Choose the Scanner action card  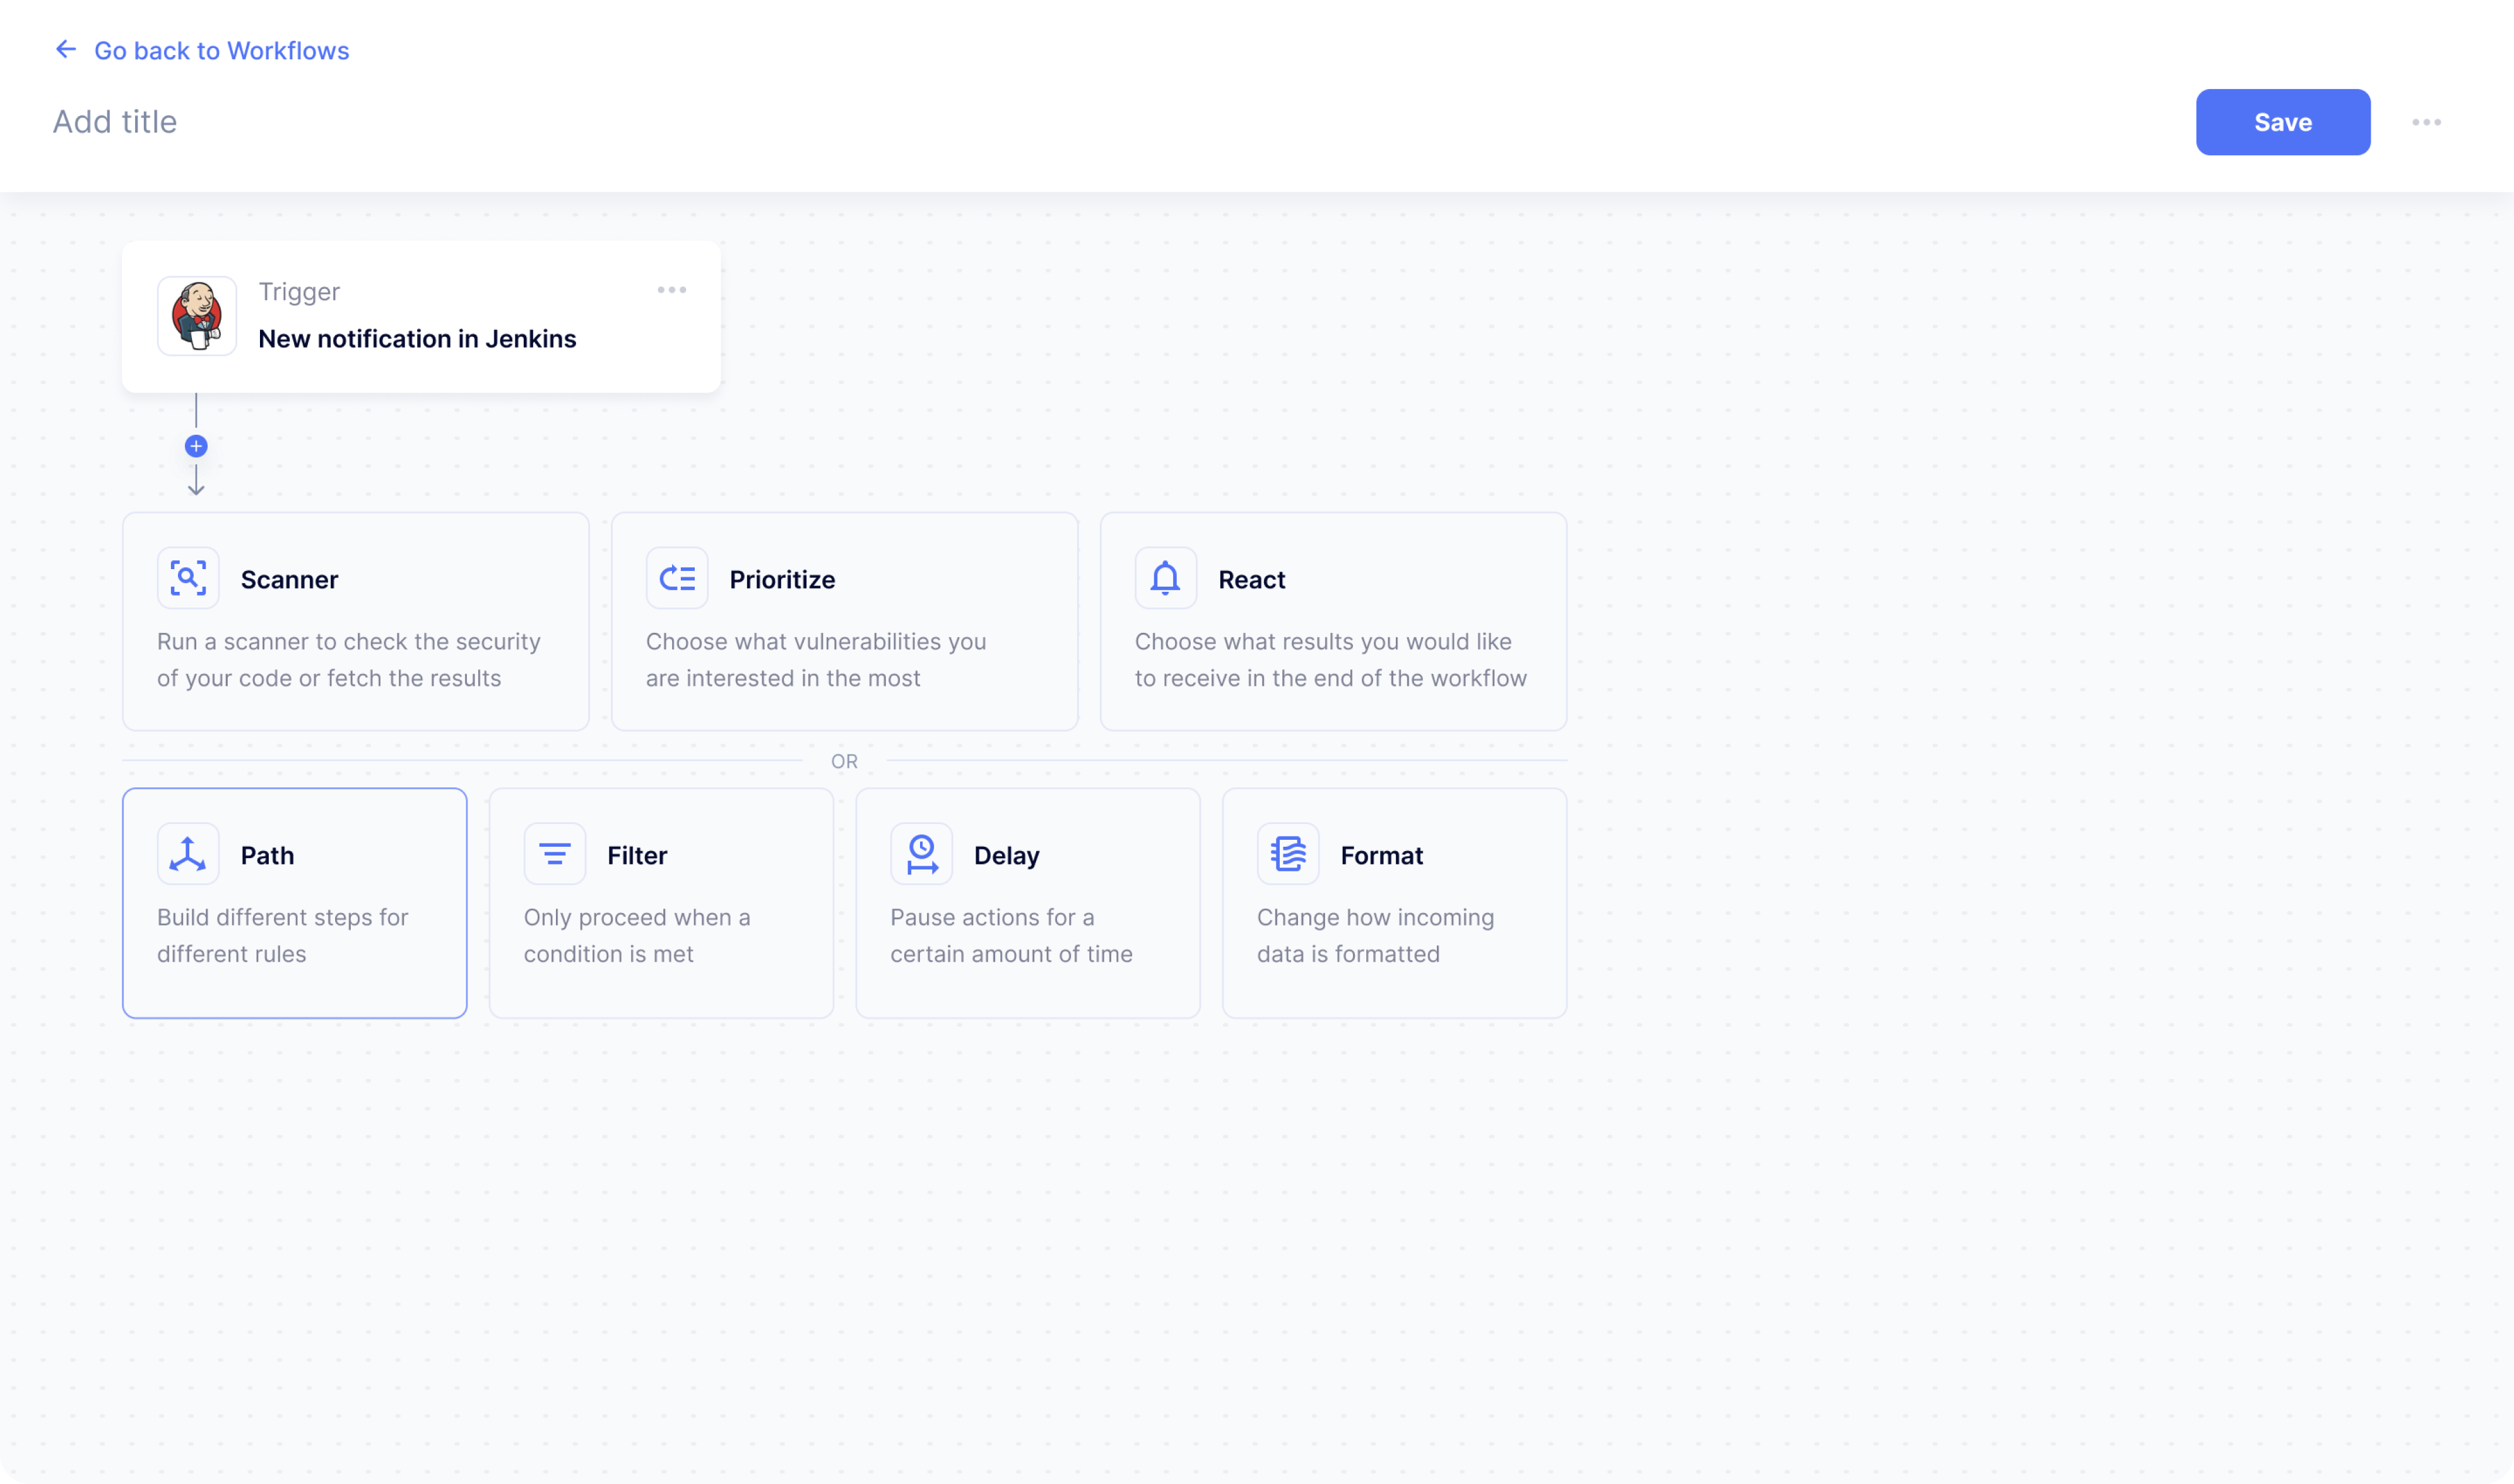[355, 620]
